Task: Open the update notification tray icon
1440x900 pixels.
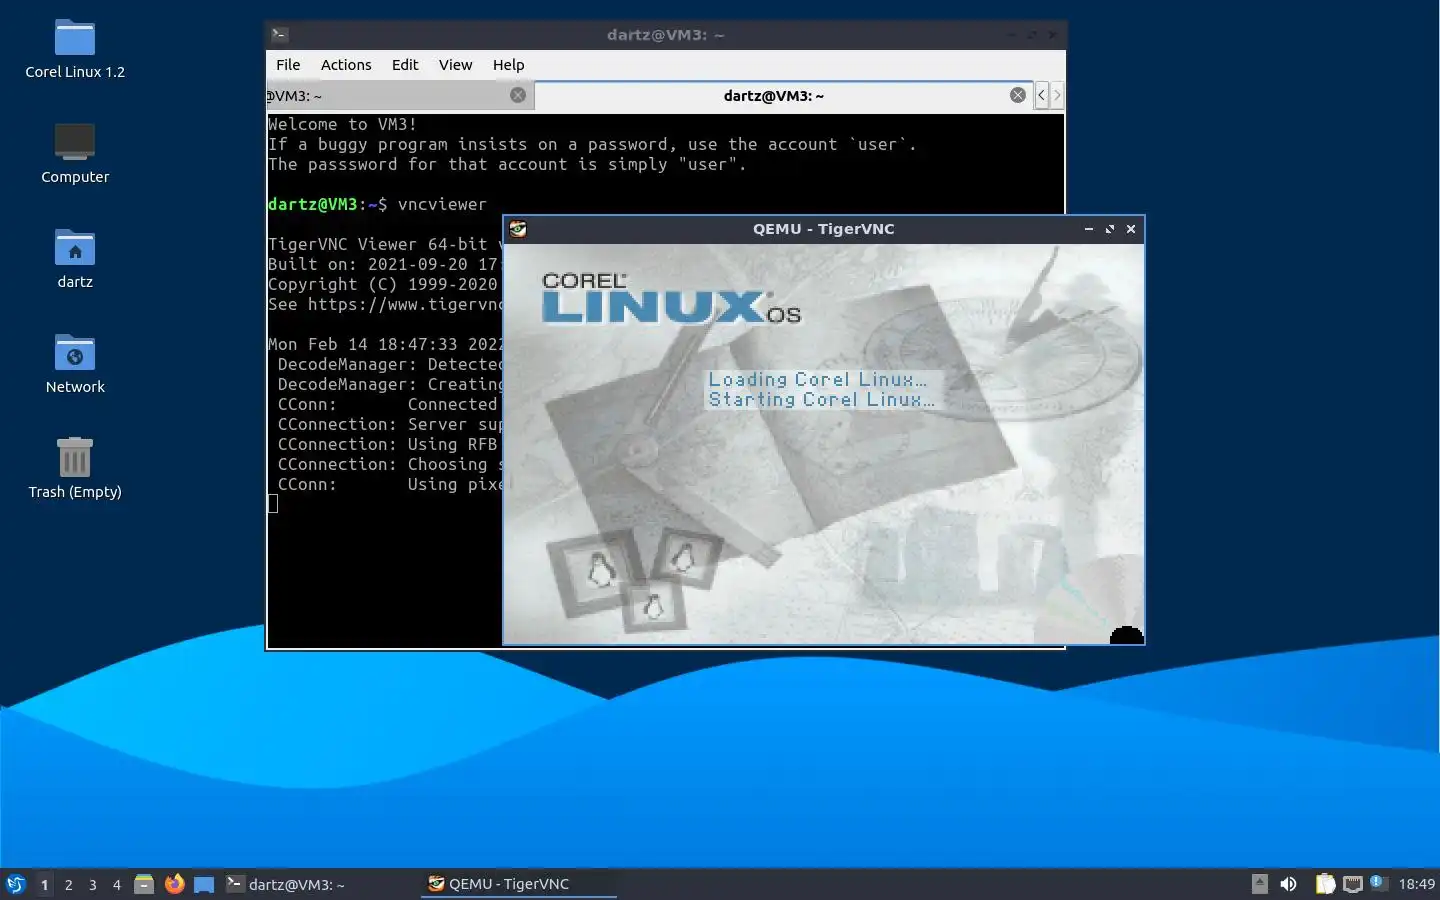Action: point(1377,882)
